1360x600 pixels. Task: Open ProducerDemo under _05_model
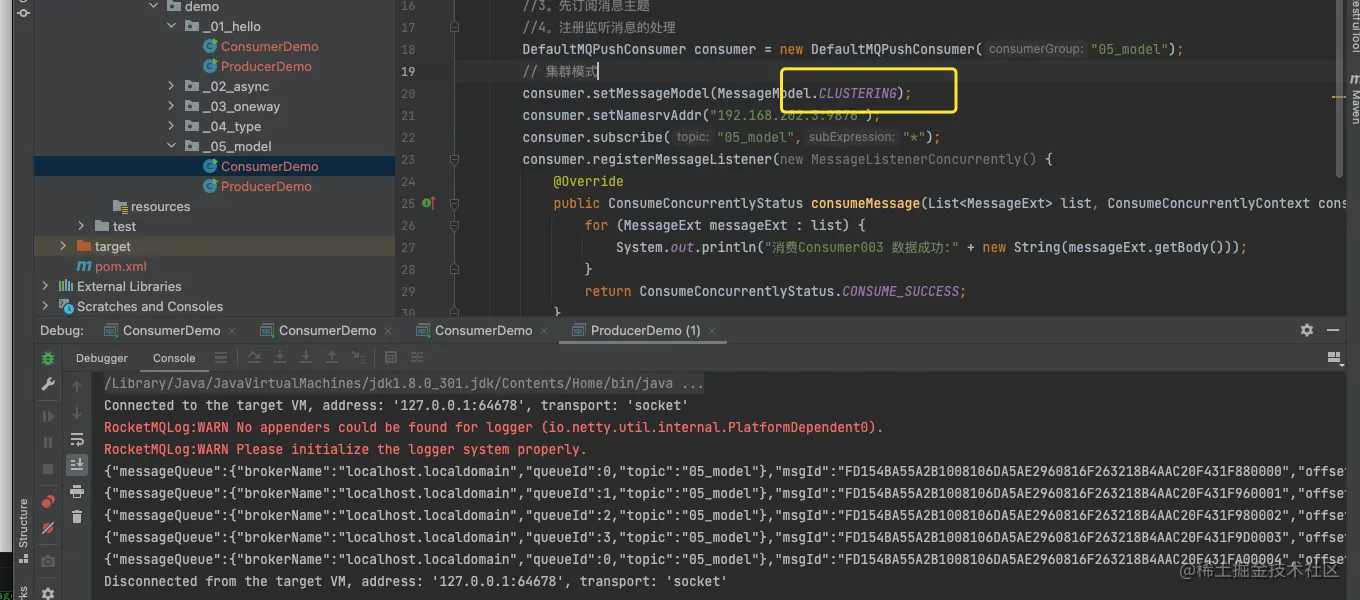click(267, 187)
